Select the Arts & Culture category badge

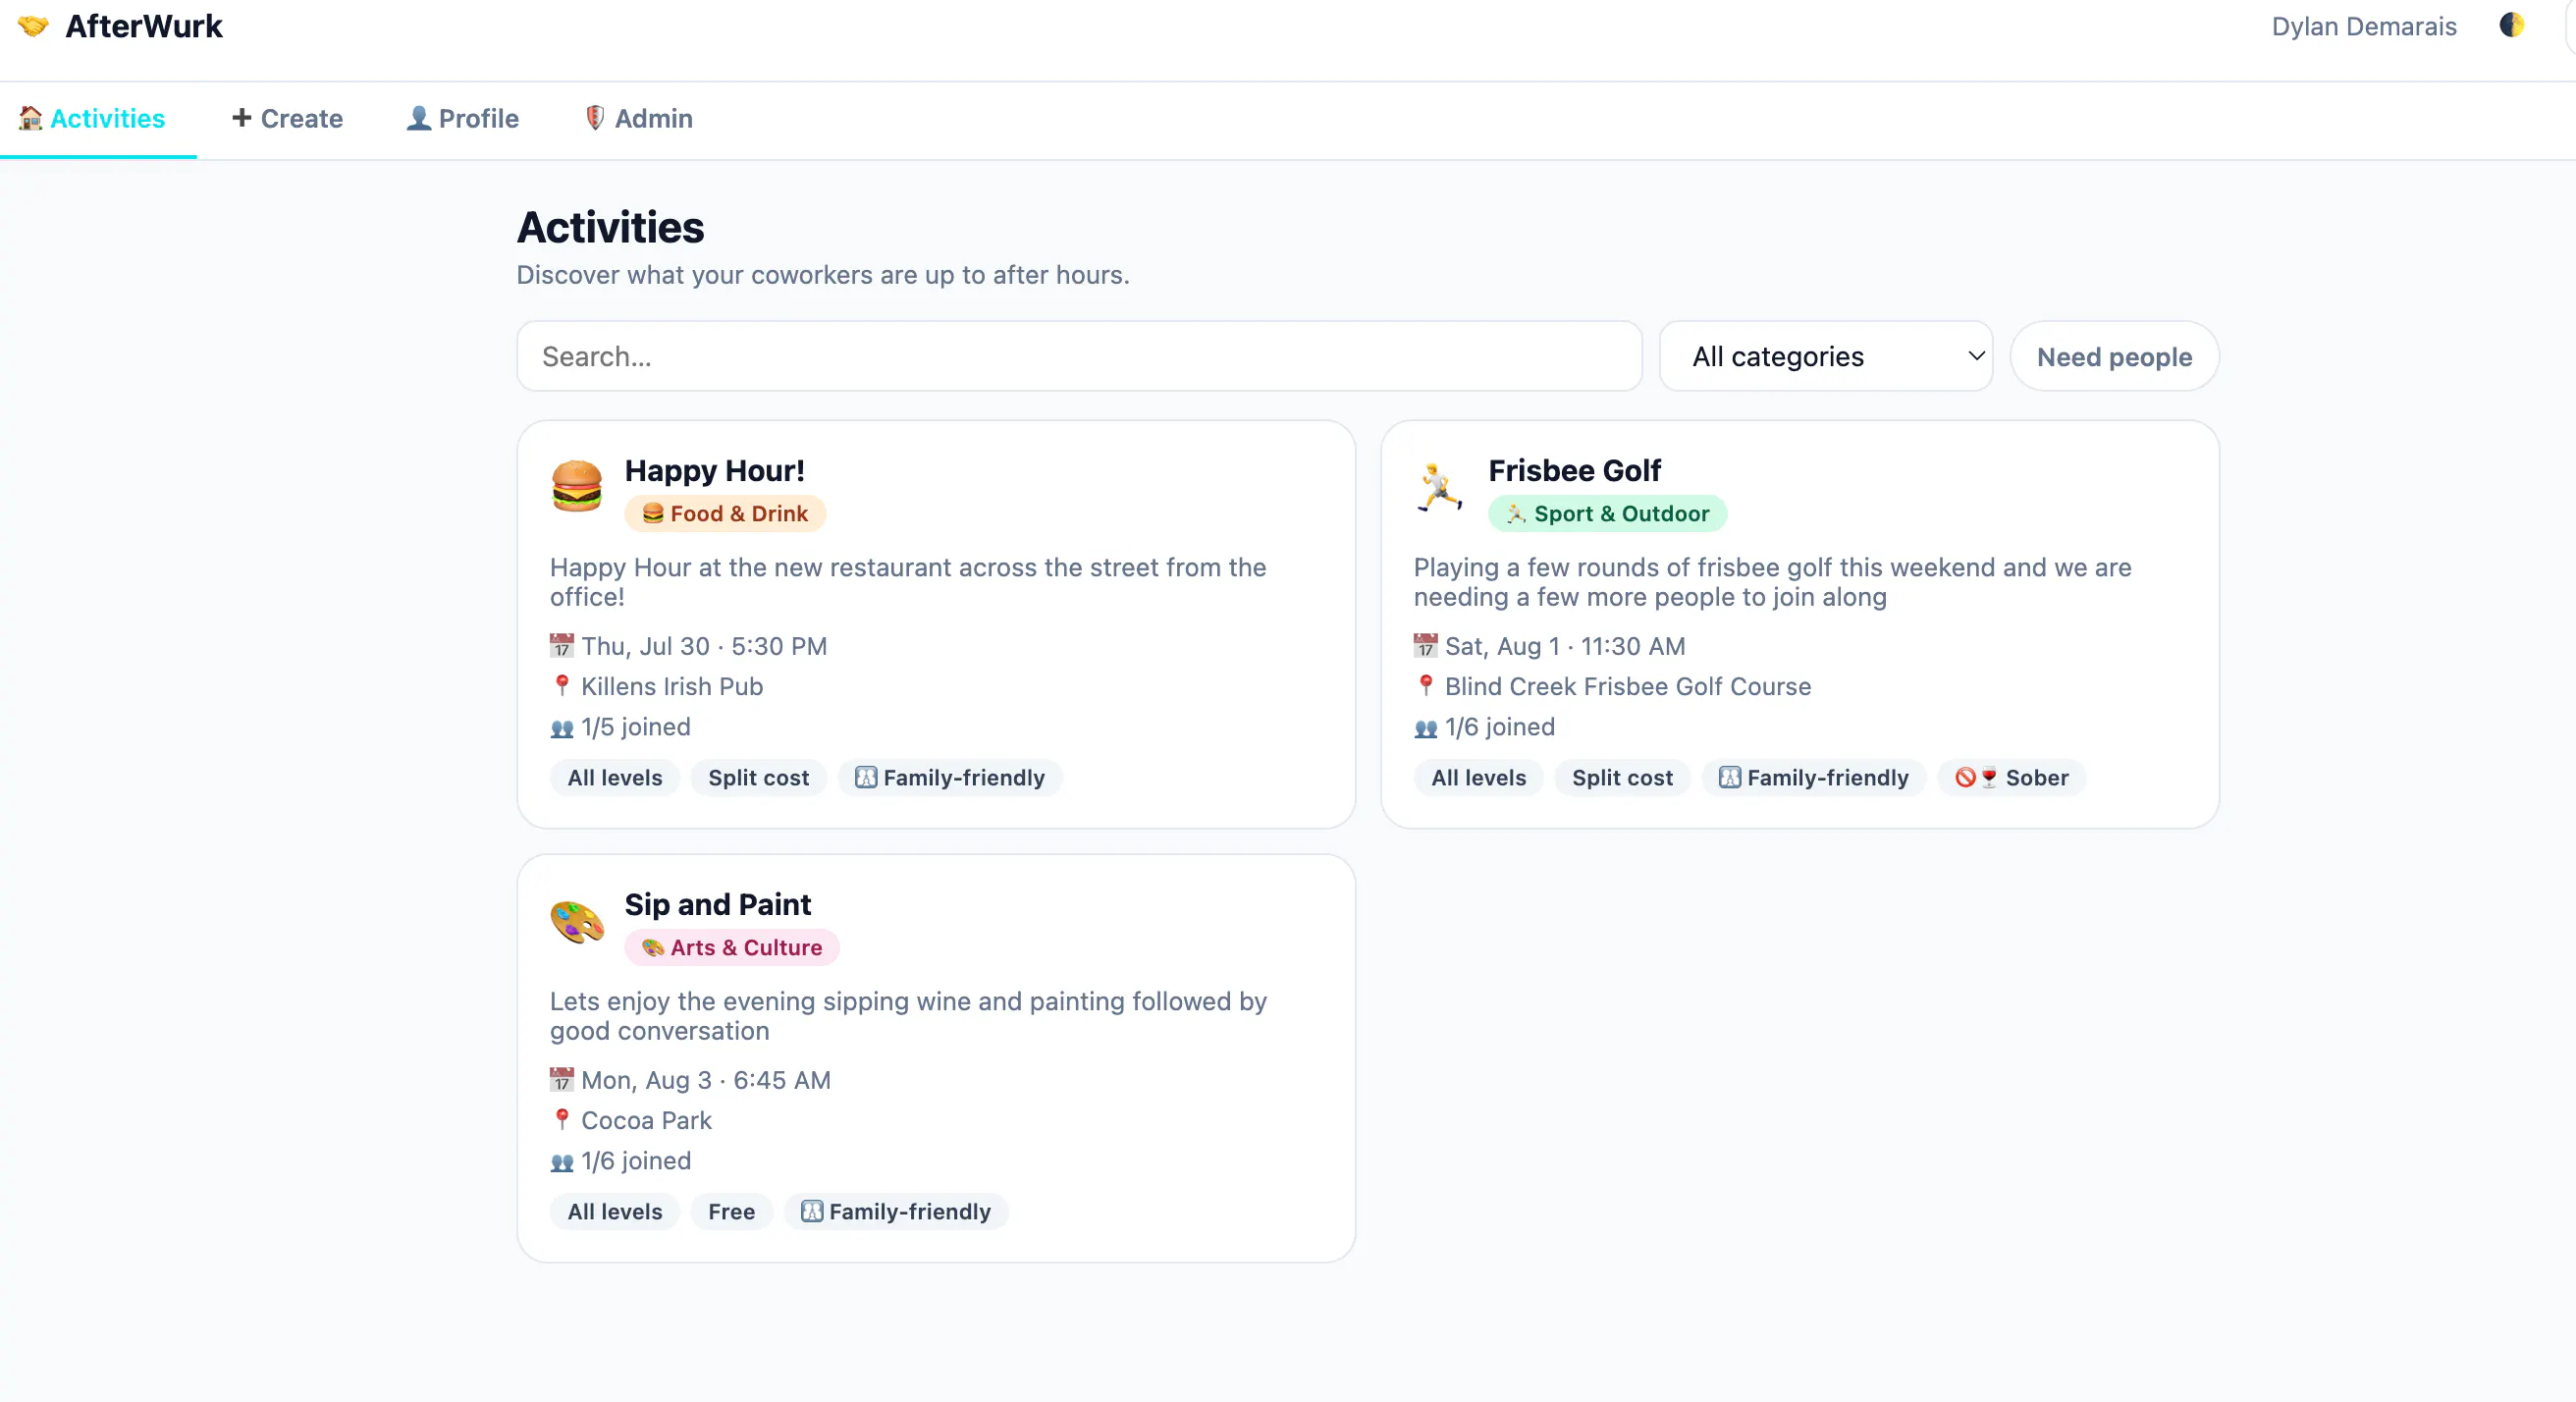pos(732,947)
